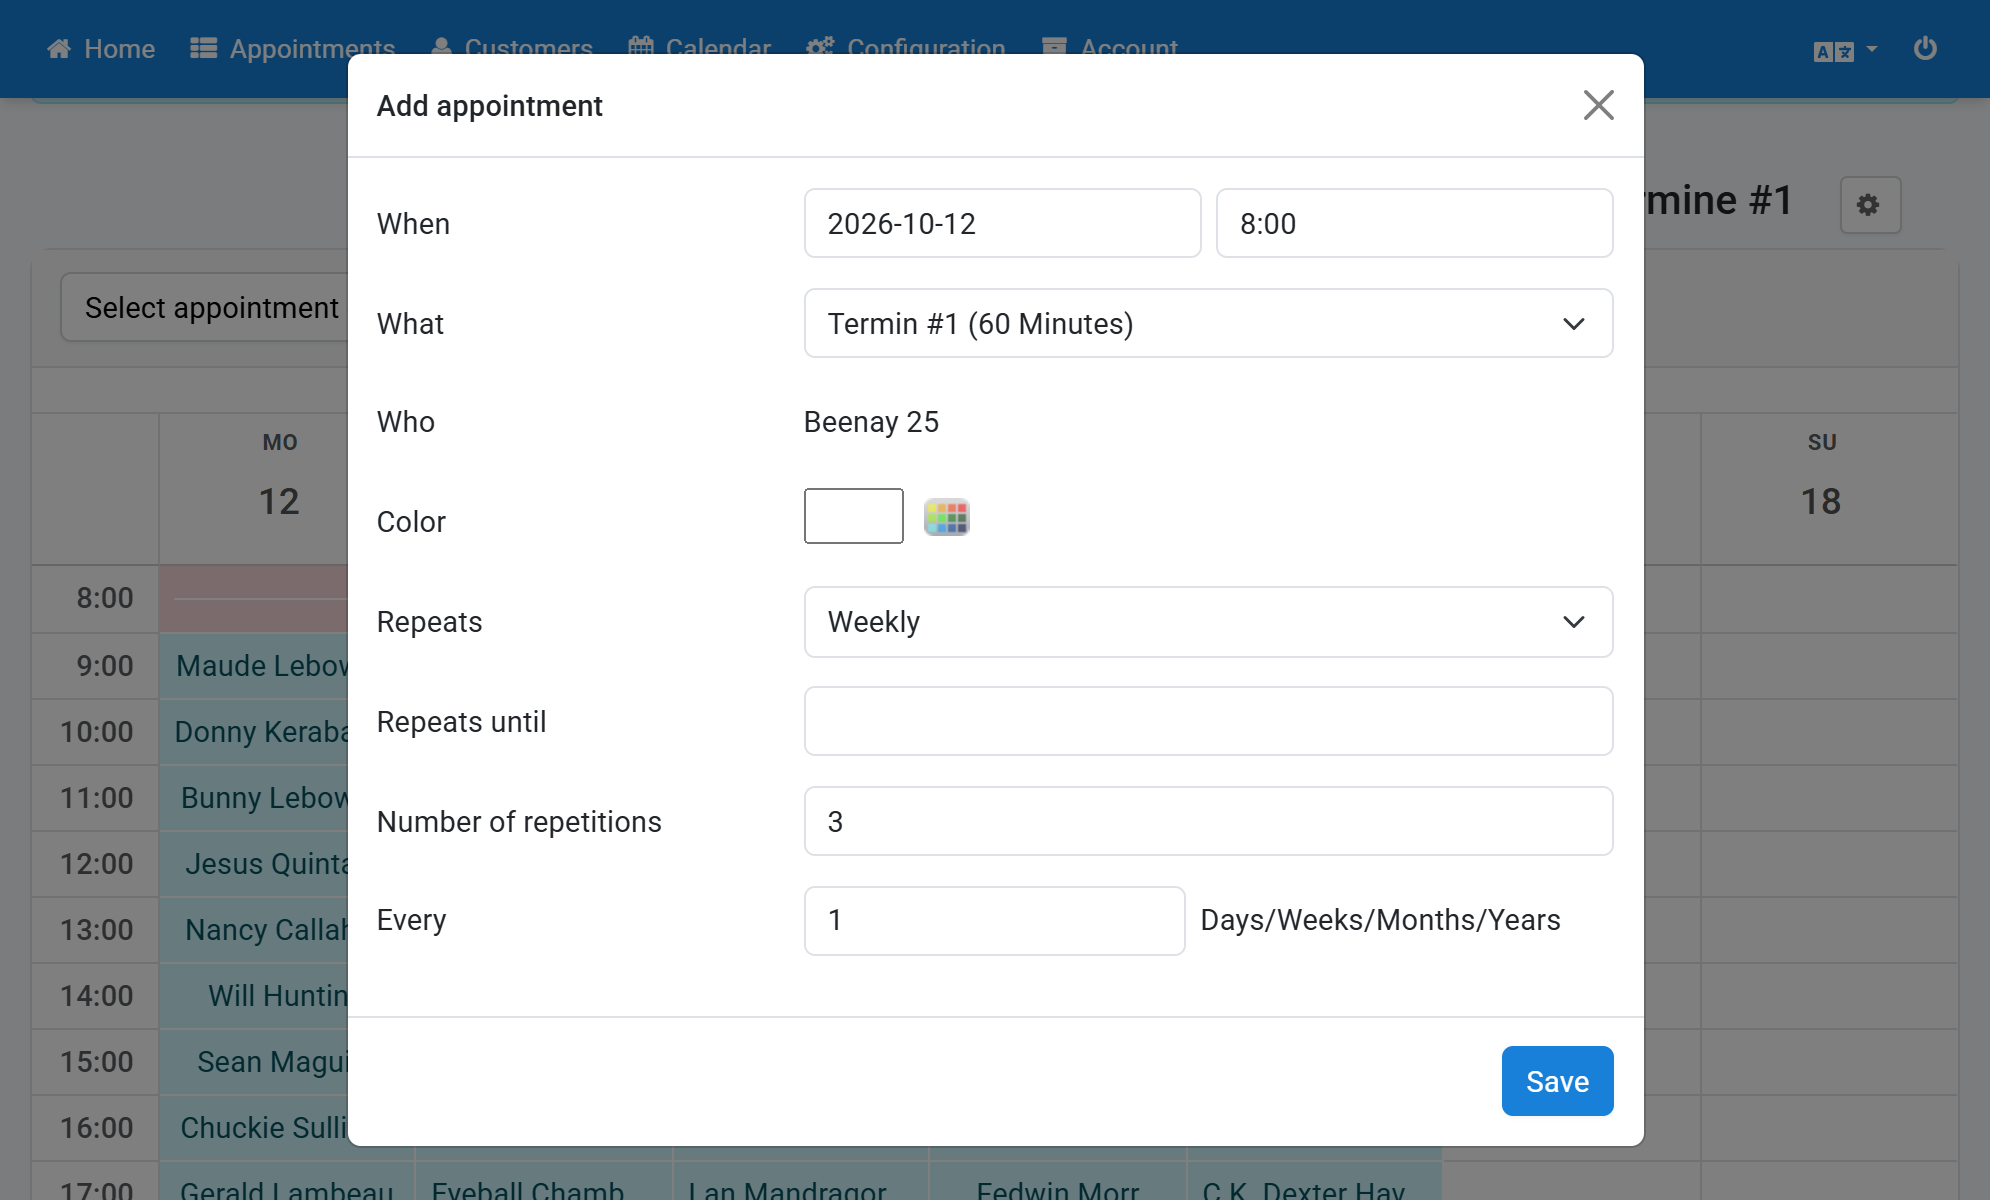Viewport: 1990px width, 1200px height.
Task: Edit the date field 2026-10-12
Action: (1002, 223)
